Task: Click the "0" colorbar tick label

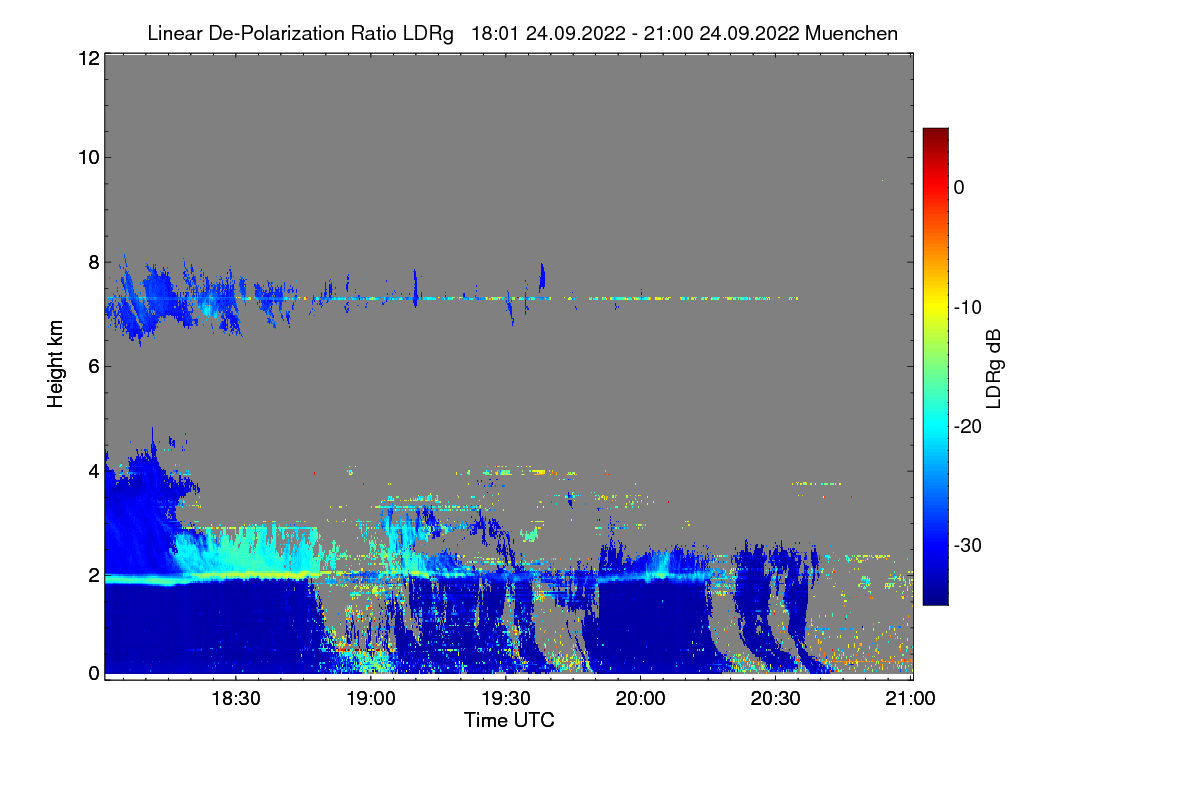Action: (959, 187)
